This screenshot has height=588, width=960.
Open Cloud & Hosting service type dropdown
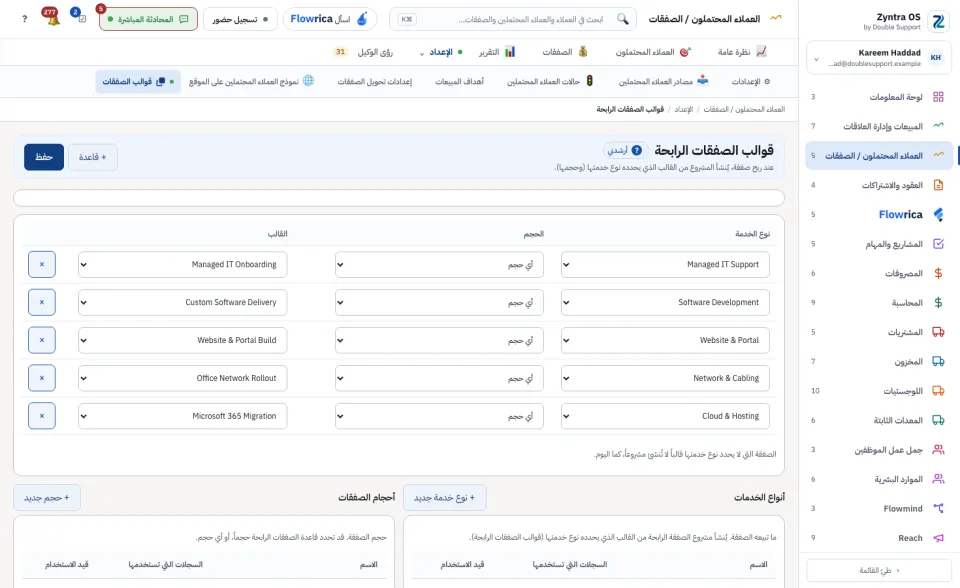[665, 416]
